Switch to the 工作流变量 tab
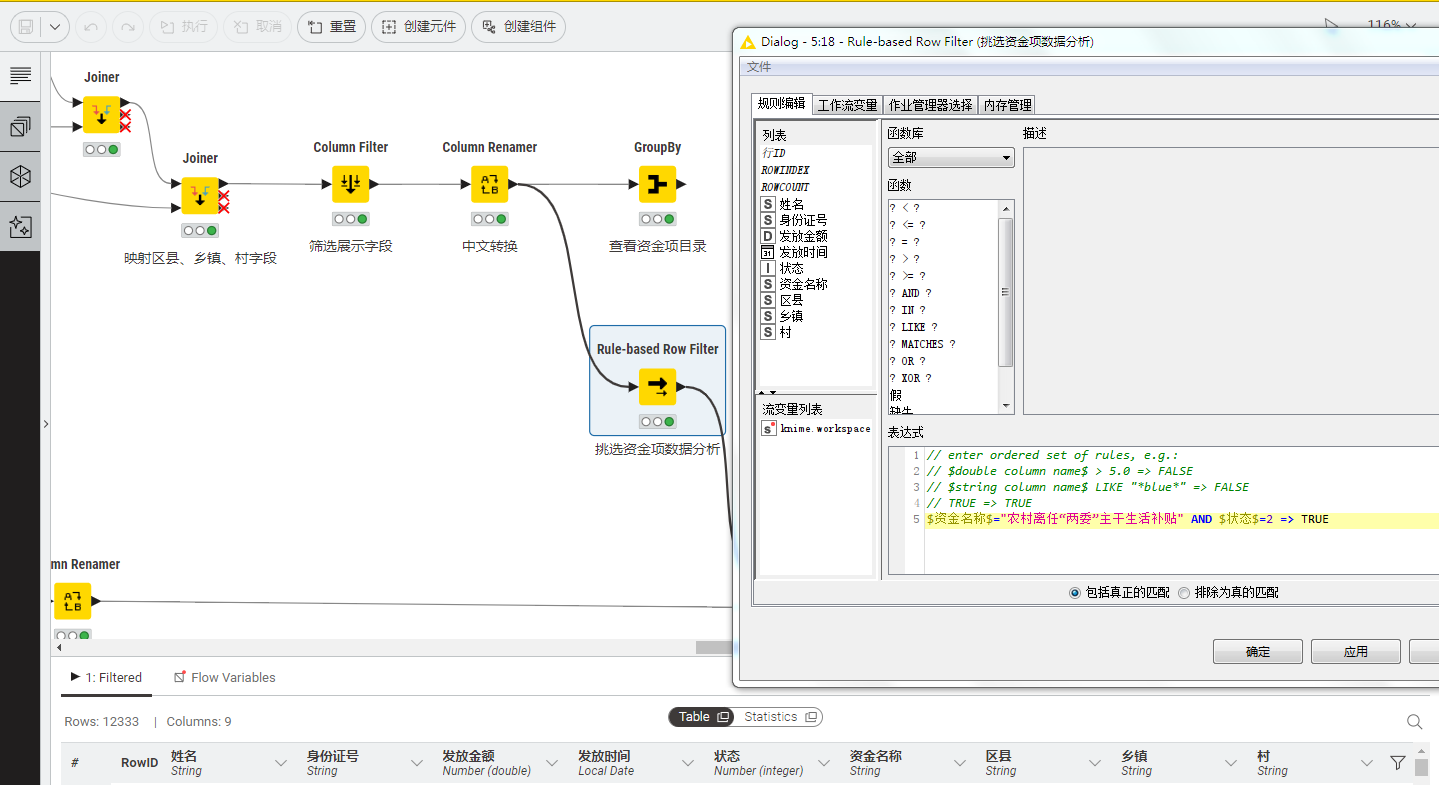 pos(846,104)
